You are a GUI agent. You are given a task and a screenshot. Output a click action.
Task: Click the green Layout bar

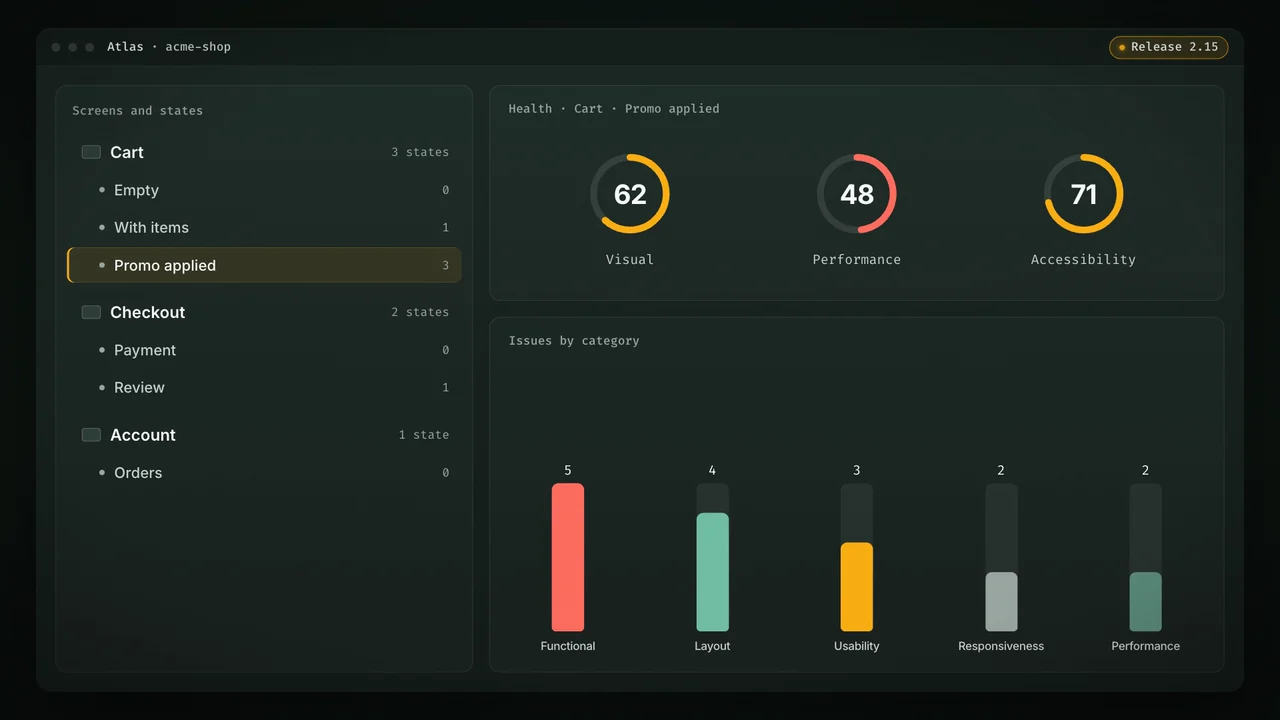[x=713, y=572]
